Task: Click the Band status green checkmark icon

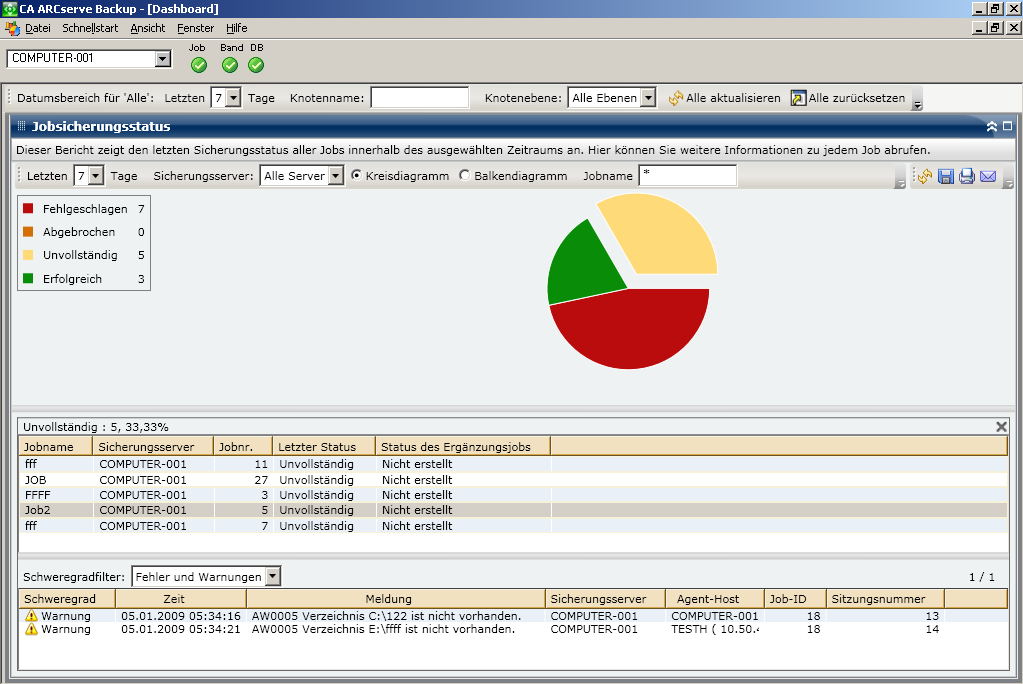Action: tap(230, 65)
